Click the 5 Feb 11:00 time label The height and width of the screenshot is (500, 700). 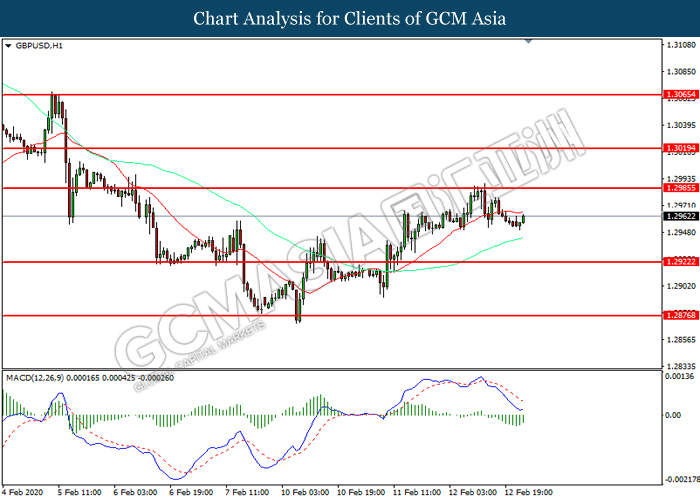tap(79, 492)
